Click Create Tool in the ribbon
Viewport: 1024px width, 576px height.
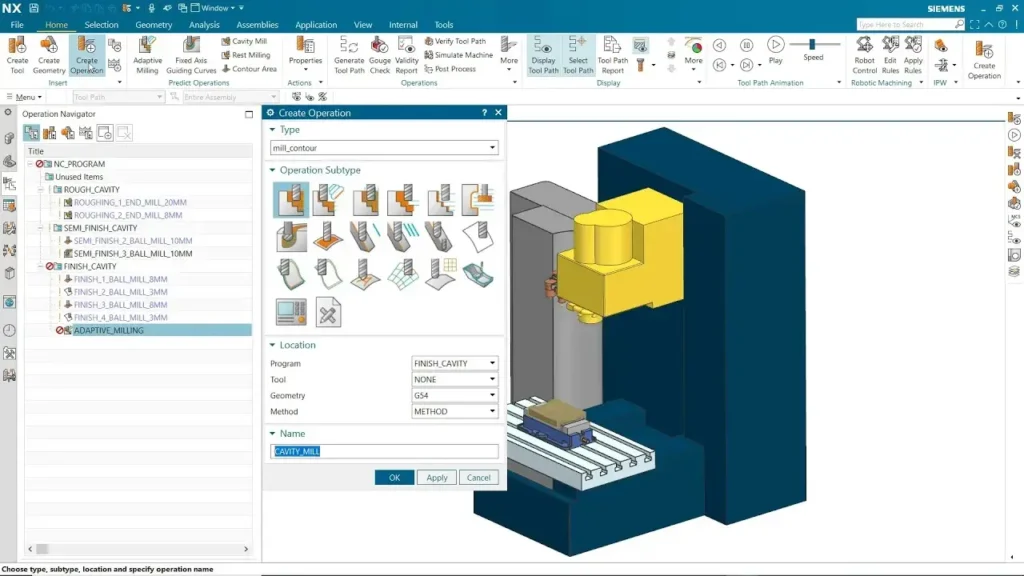(18, 56)
